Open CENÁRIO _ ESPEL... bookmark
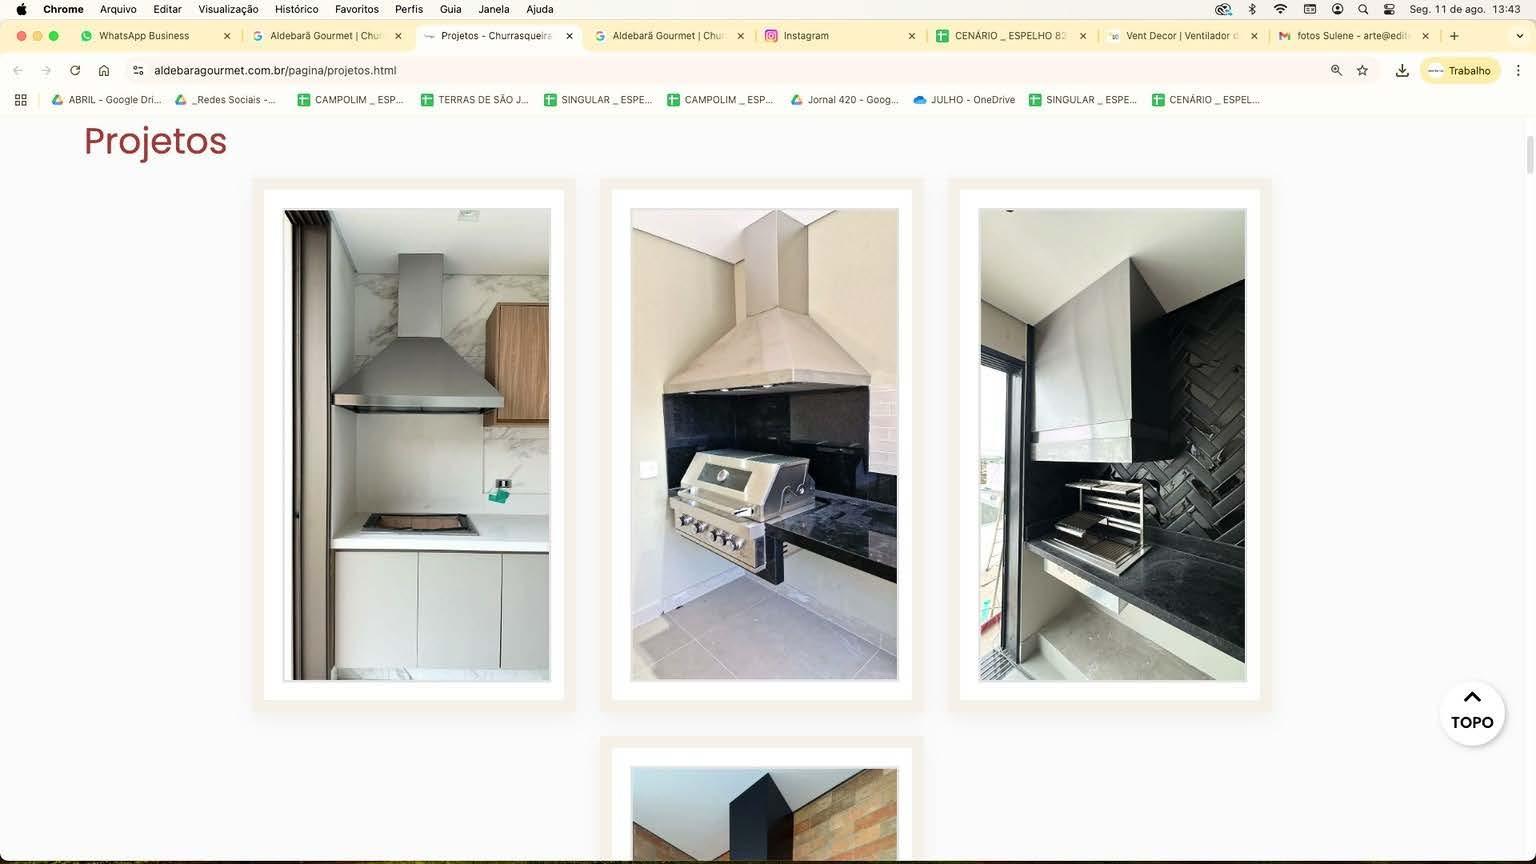Viewport: 1536px width, 864px height. point(1205,100)
